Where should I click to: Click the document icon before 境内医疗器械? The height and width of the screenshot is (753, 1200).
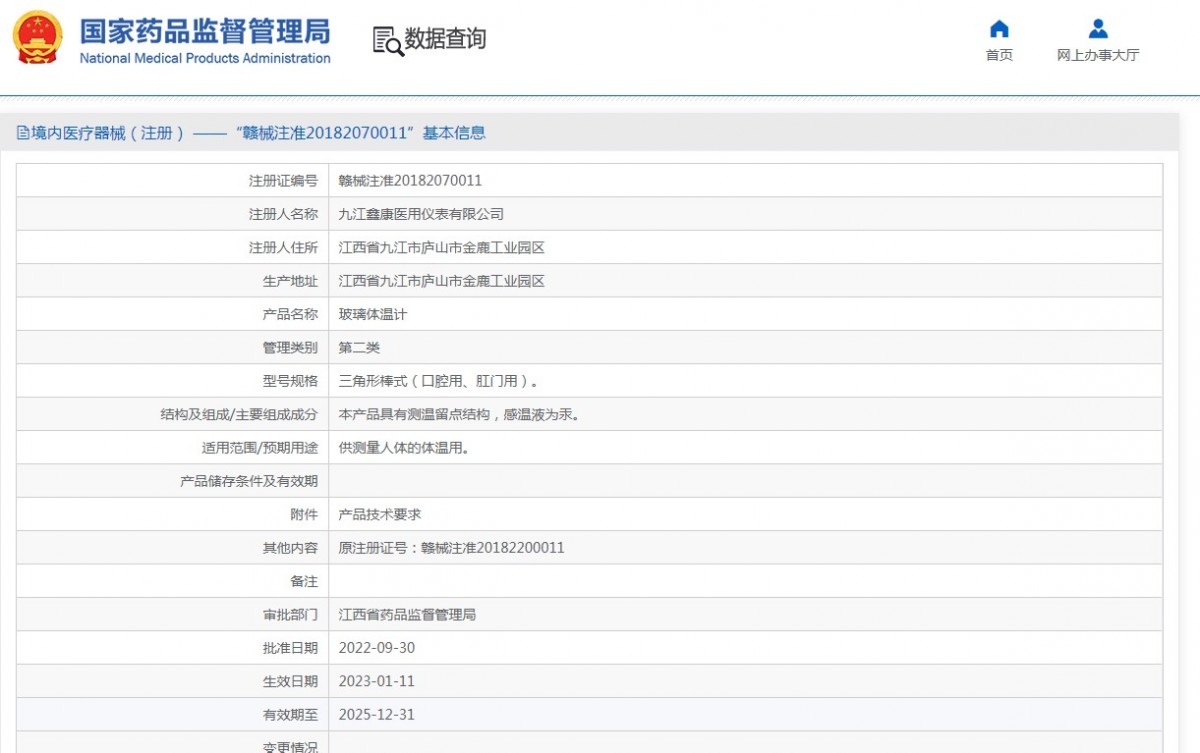click(23, 133)
